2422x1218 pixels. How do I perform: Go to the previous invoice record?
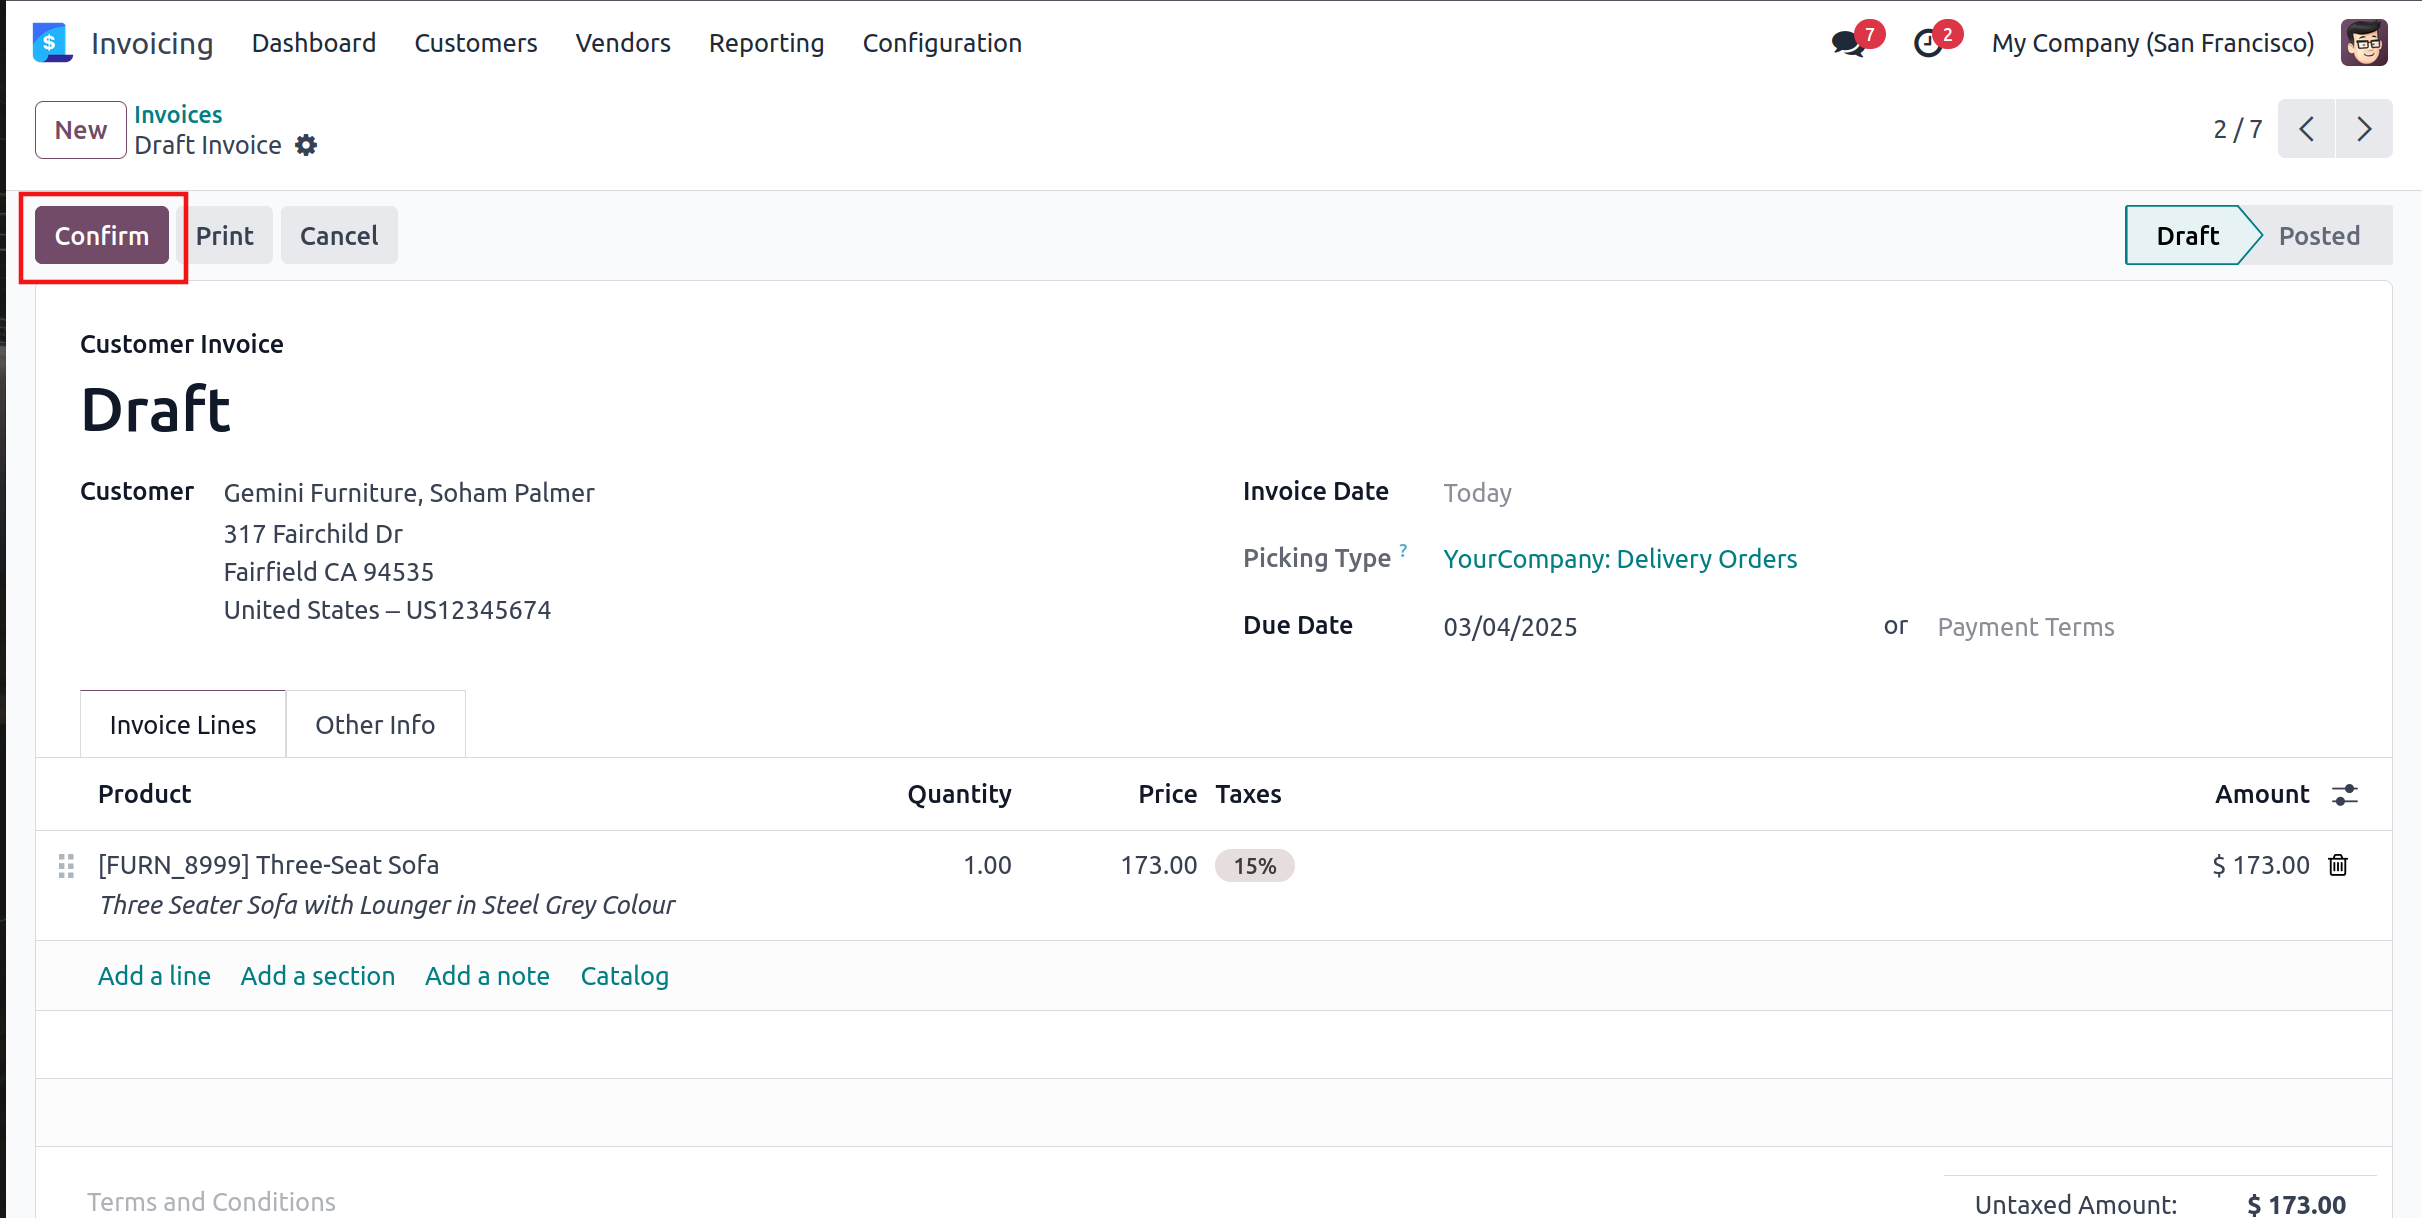coord(2307,129)
